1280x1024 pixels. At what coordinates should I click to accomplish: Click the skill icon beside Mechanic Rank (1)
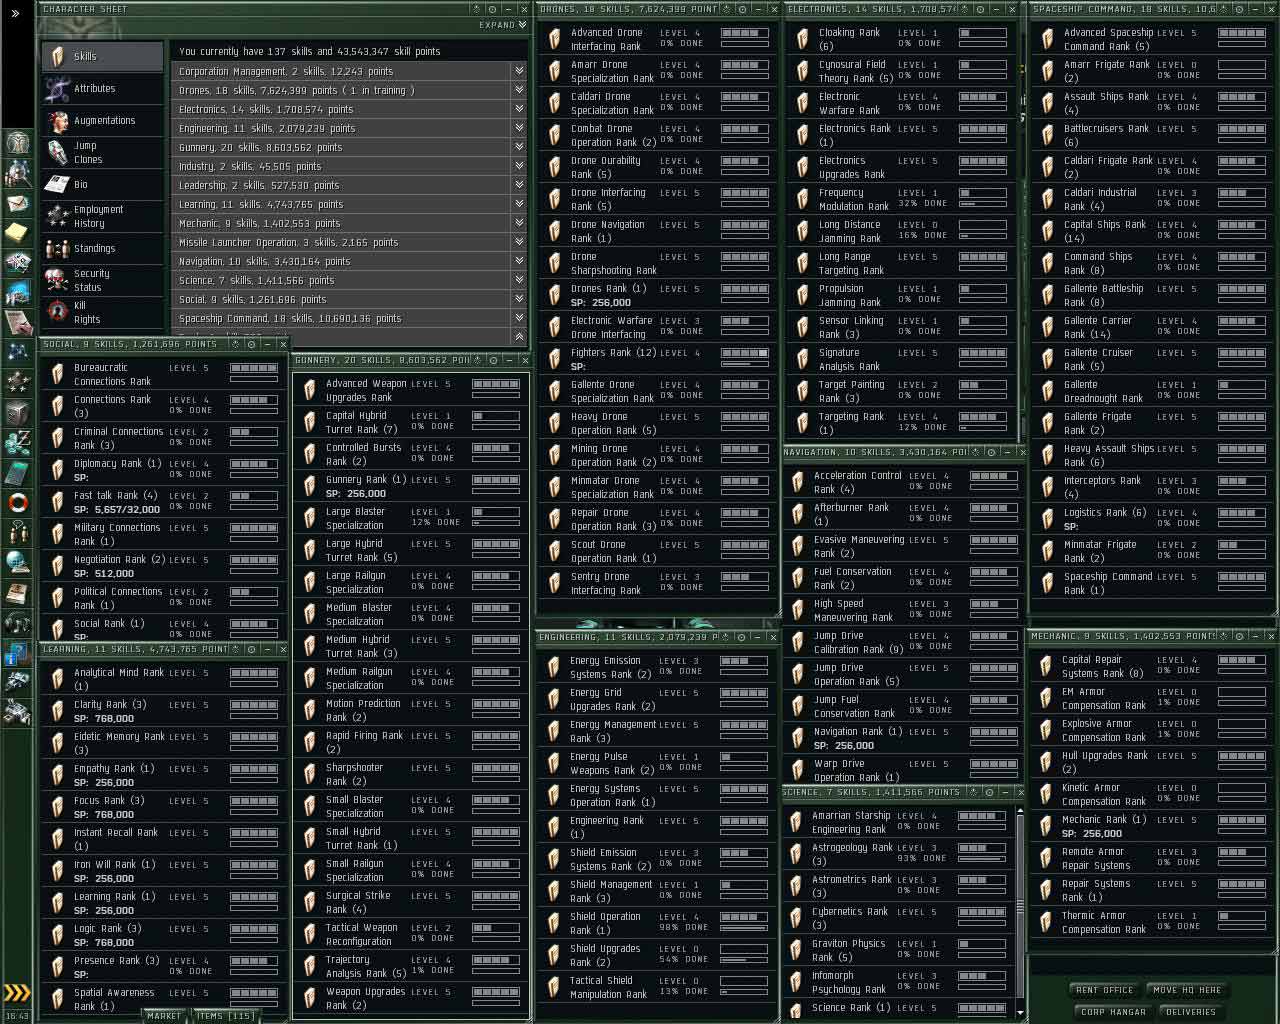[x=1046, y=826]
